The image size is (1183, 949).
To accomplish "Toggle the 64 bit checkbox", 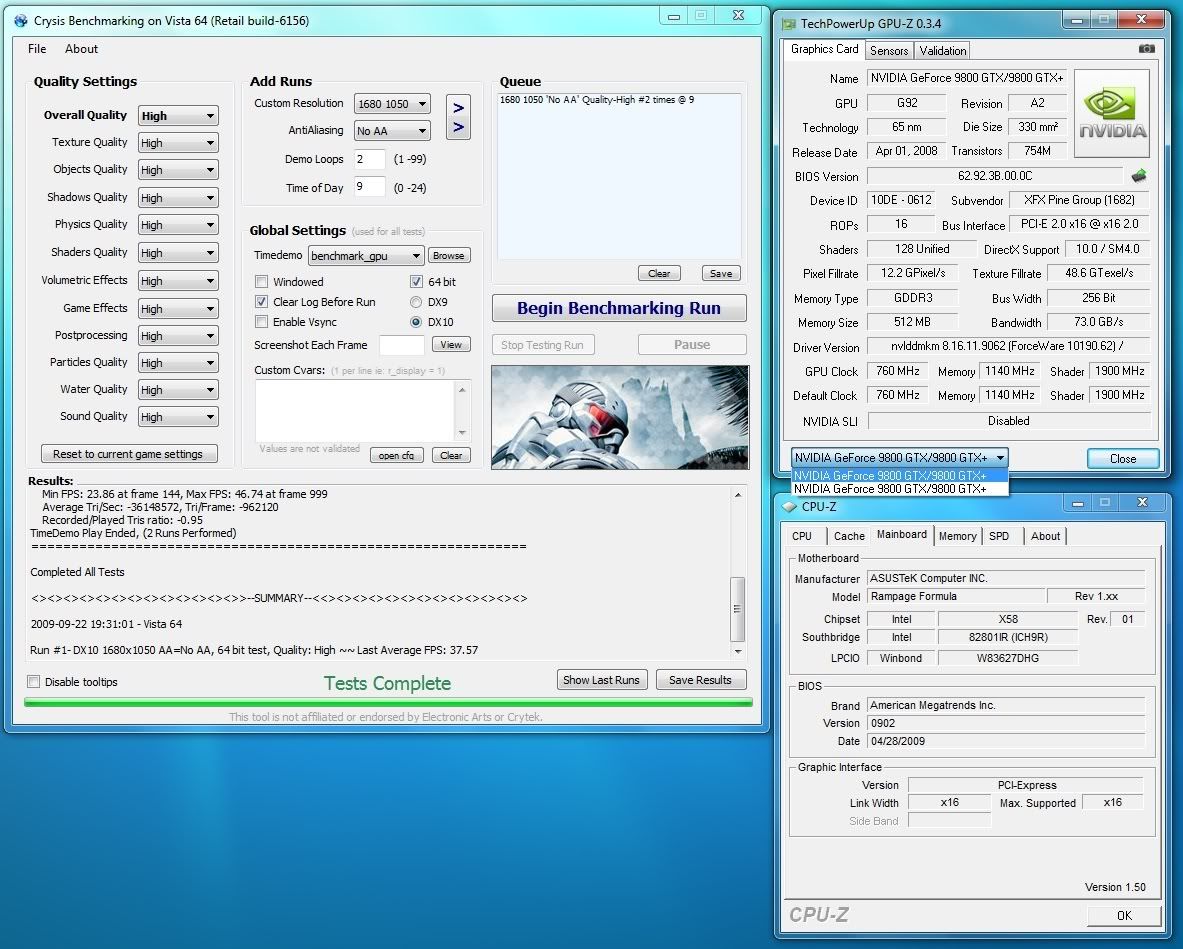I will pyautogui.click(x=416, y=281).
